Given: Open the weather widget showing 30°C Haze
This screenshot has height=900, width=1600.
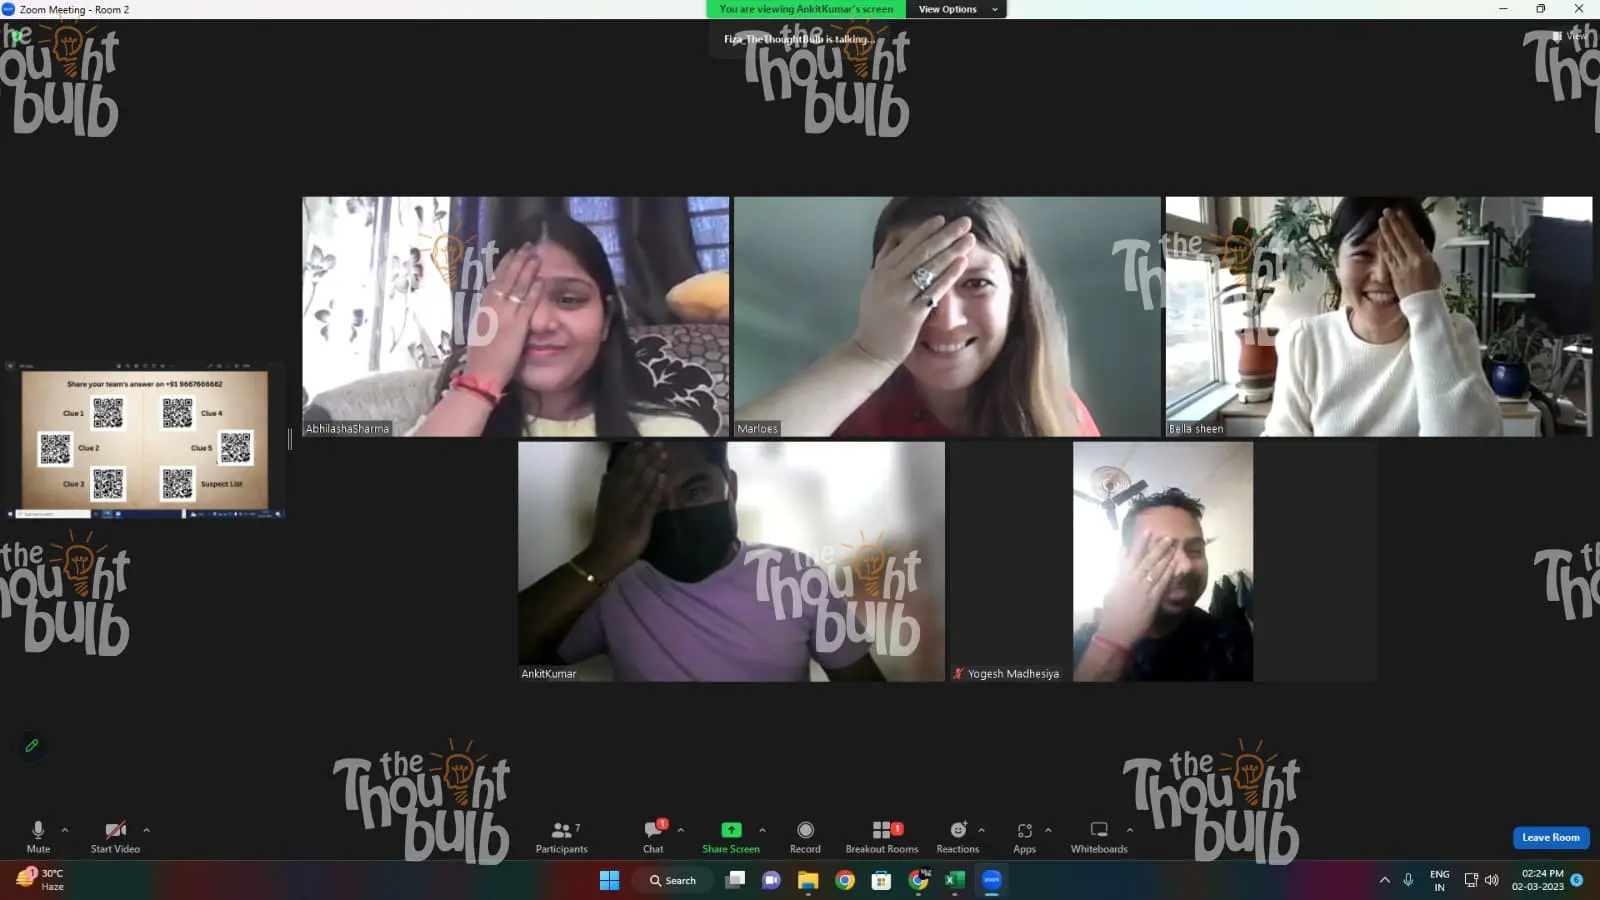Looking at the screenshot, I should 40,880.
